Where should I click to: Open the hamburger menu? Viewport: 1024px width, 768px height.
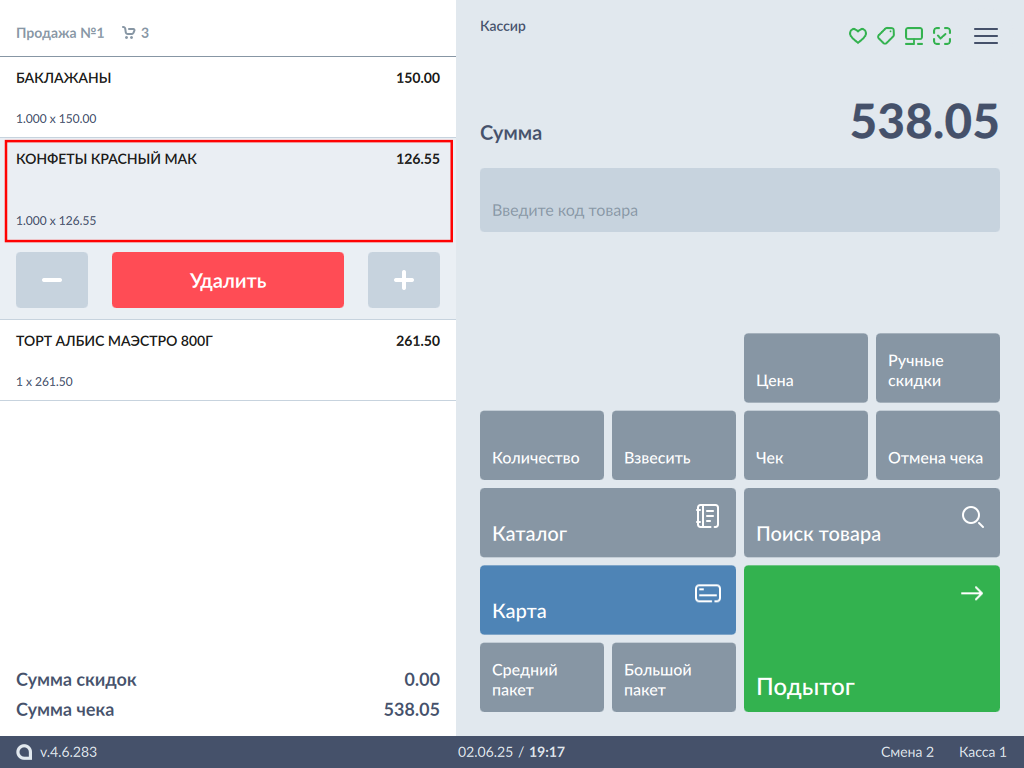click(986, 36)
